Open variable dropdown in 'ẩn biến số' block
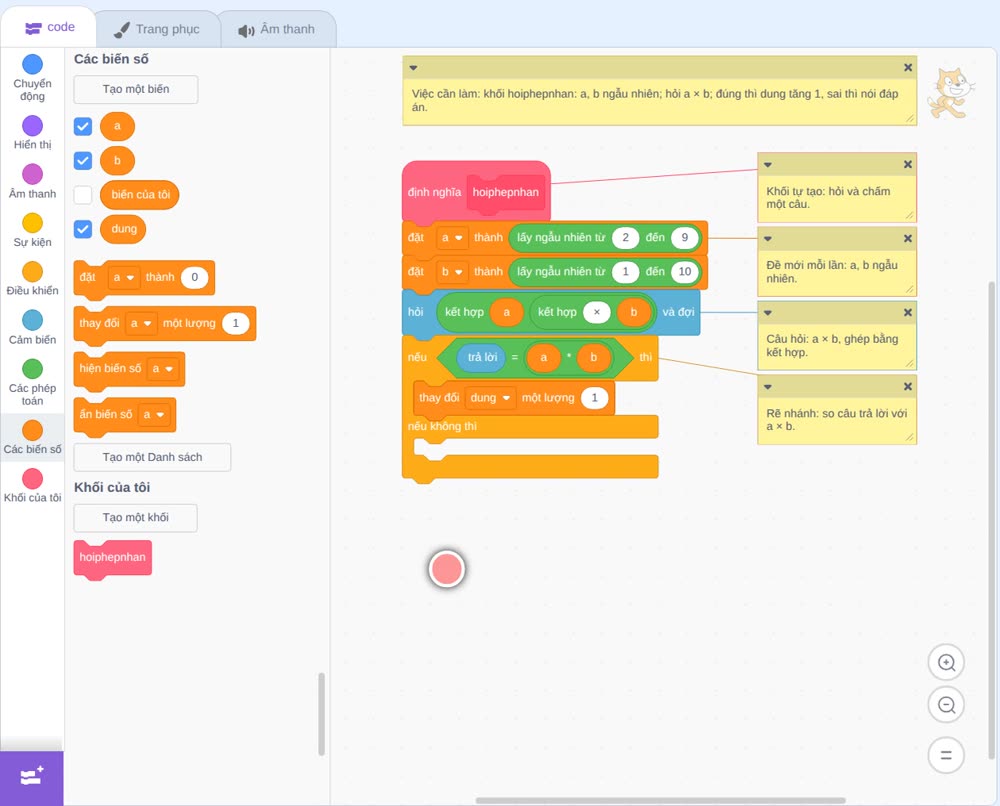The height and width of the screenshot is (806, 1000). coord(154,414)
